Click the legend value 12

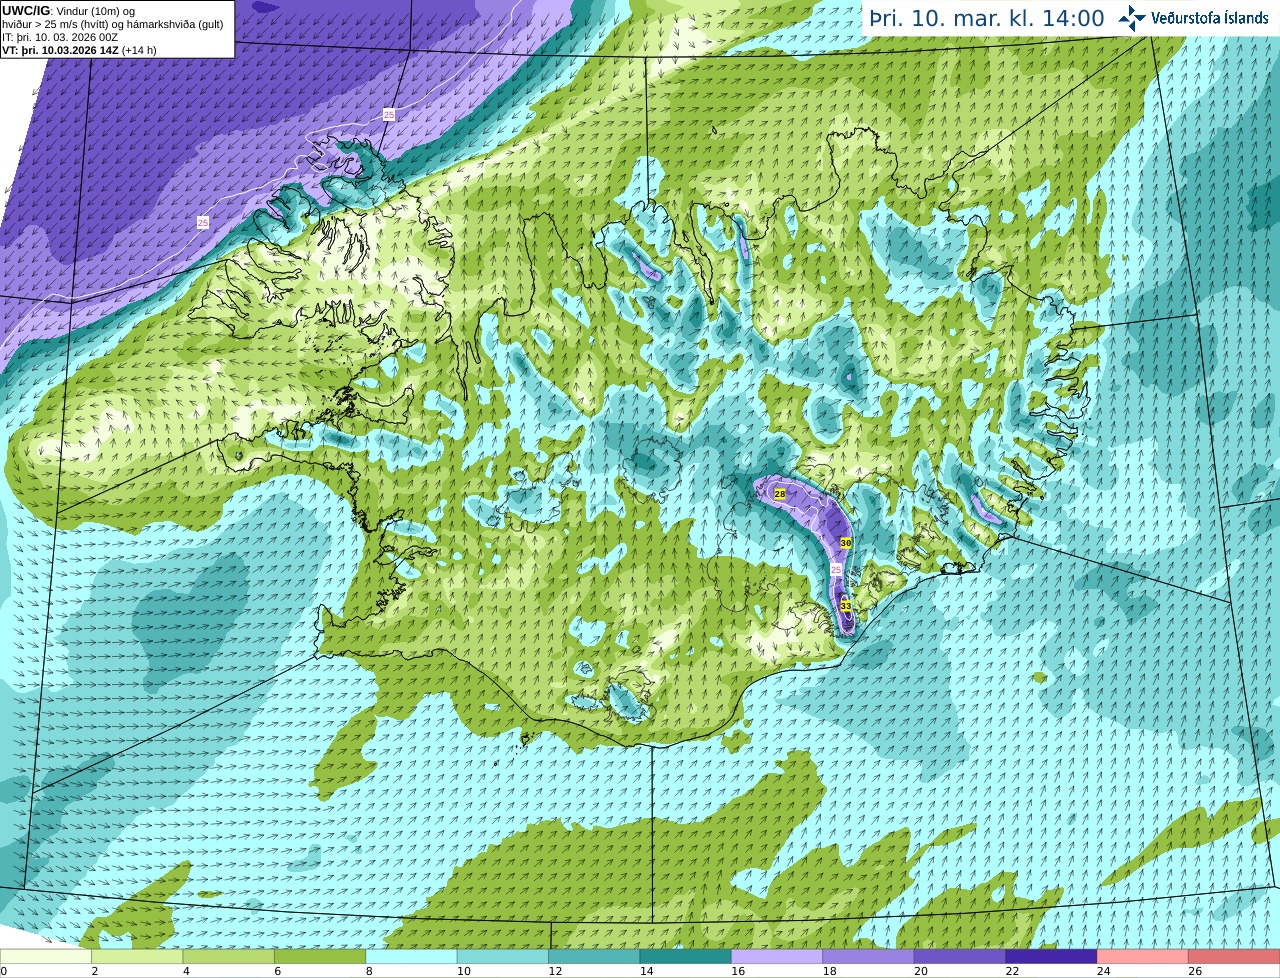coord(555,971)
